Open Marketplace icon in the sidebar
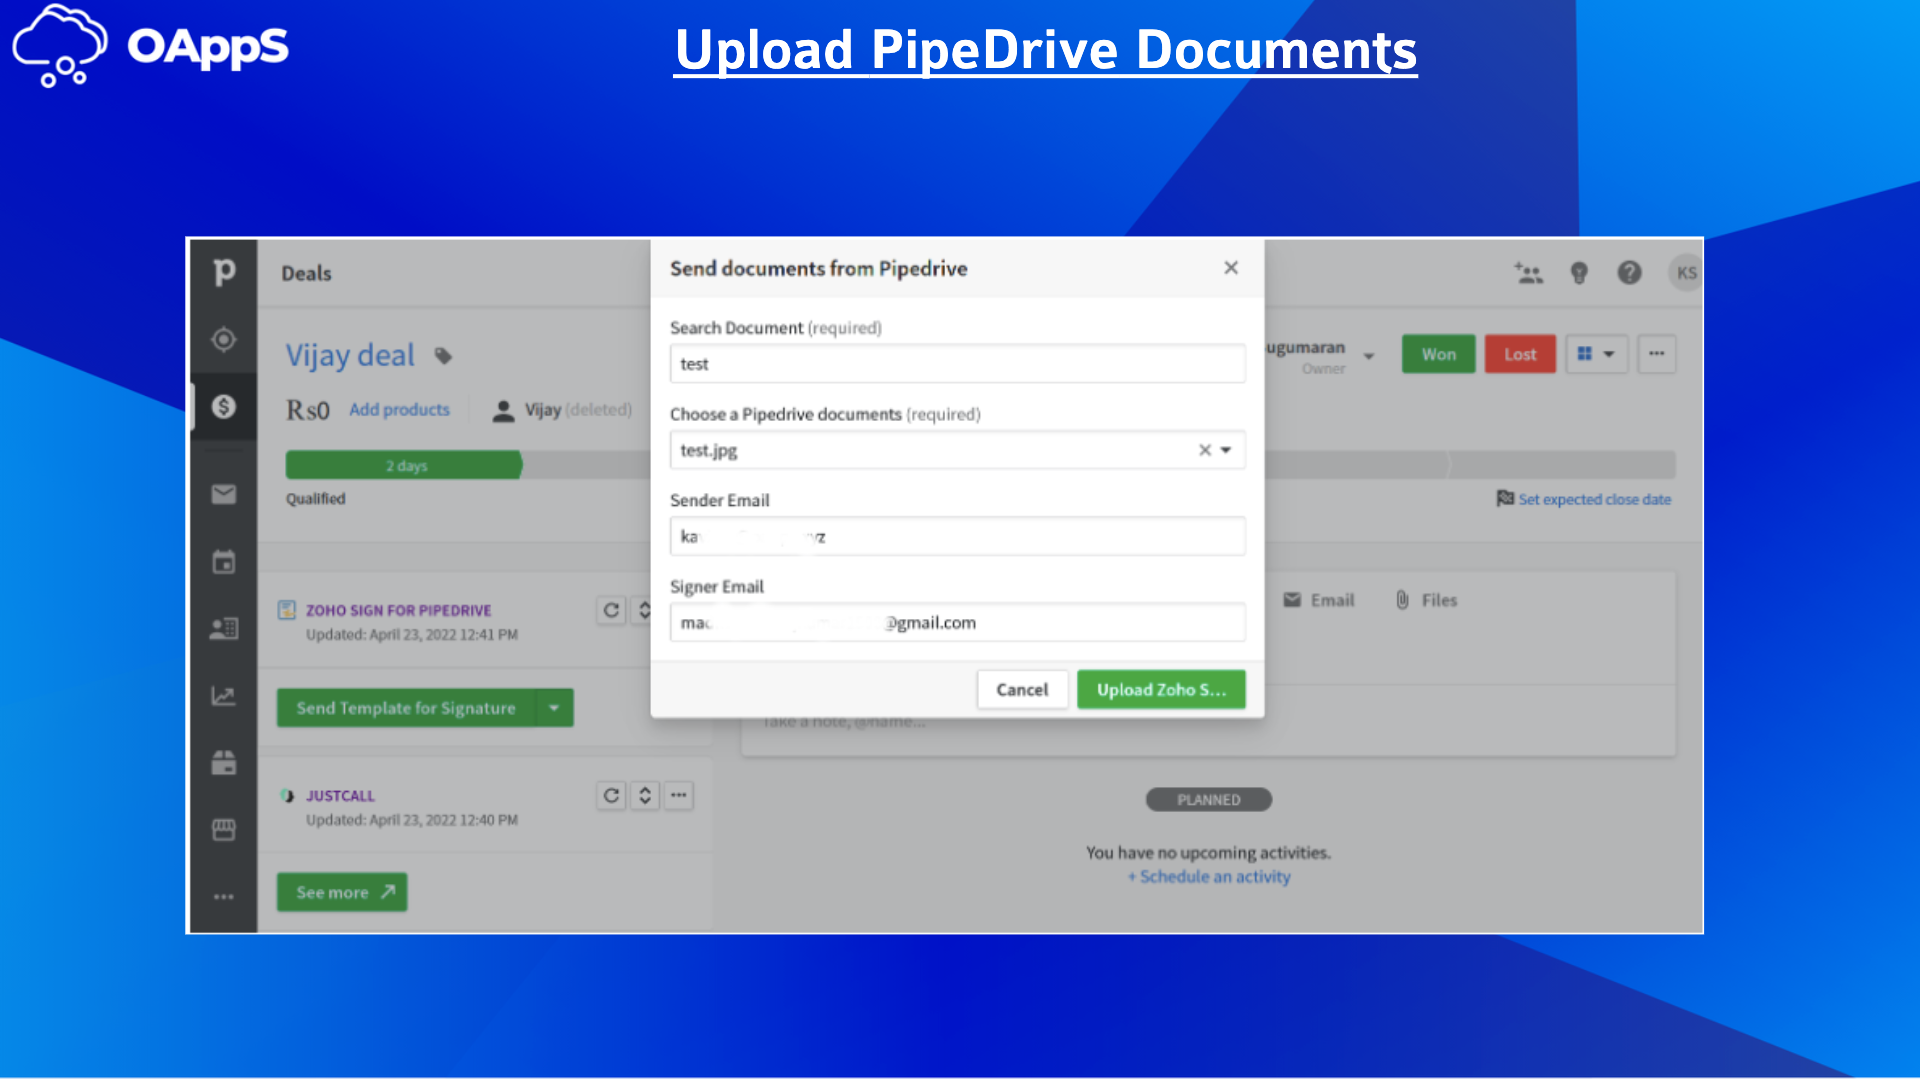 [x=224, y=830]
